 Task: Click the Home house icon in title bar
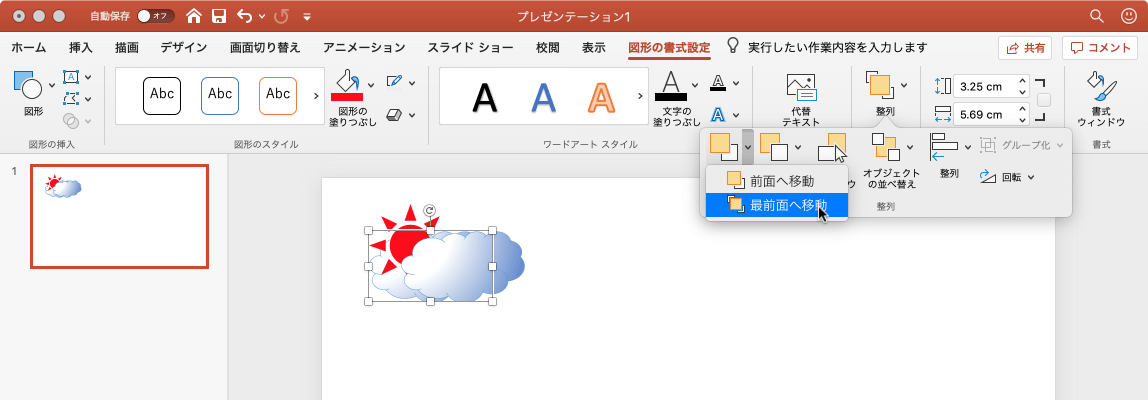[x=193, y=15]
